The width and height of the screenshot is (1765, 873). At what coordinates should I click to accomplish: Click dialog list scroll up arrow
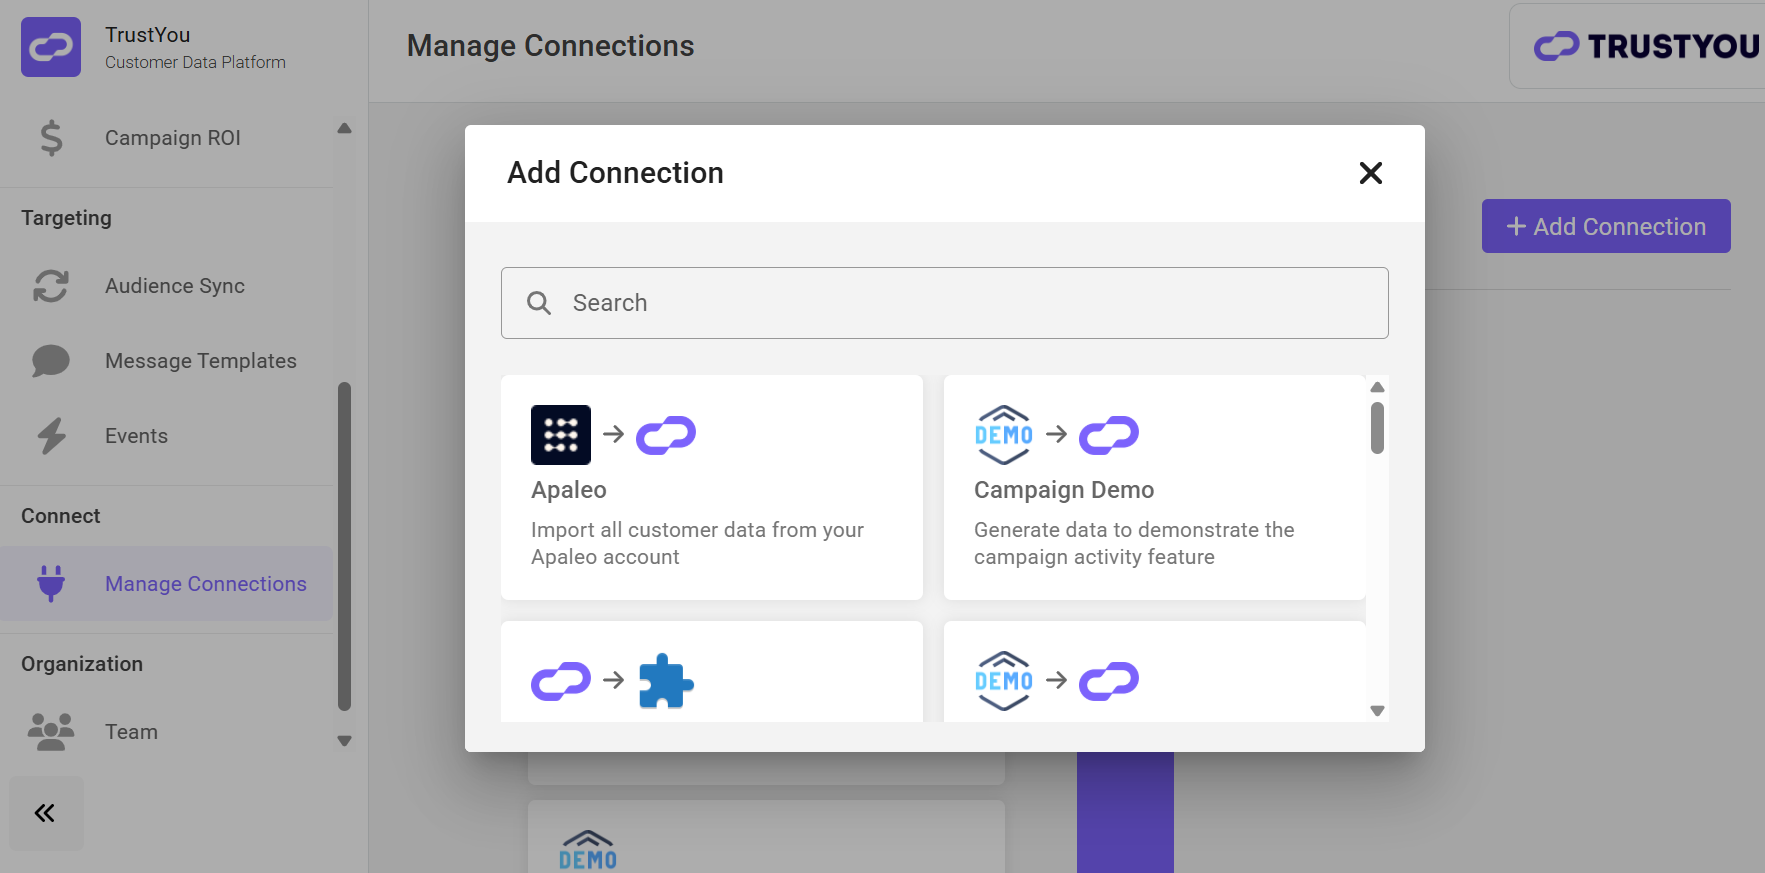[x=1377, y=387]
